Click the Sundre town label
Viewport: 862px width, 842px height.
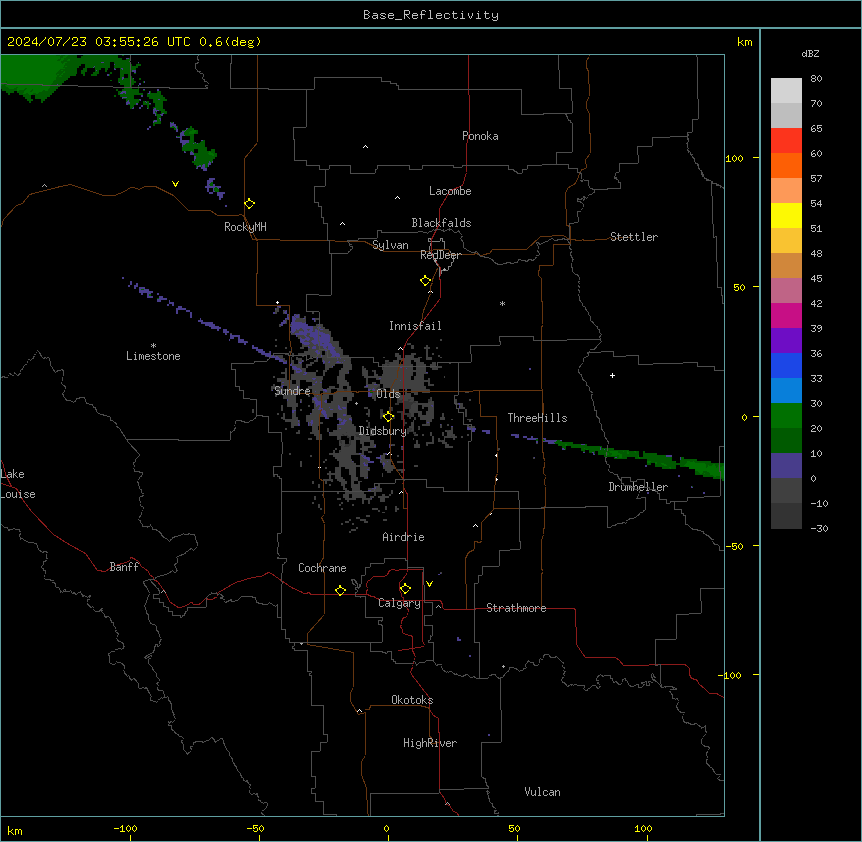(292, 391)
